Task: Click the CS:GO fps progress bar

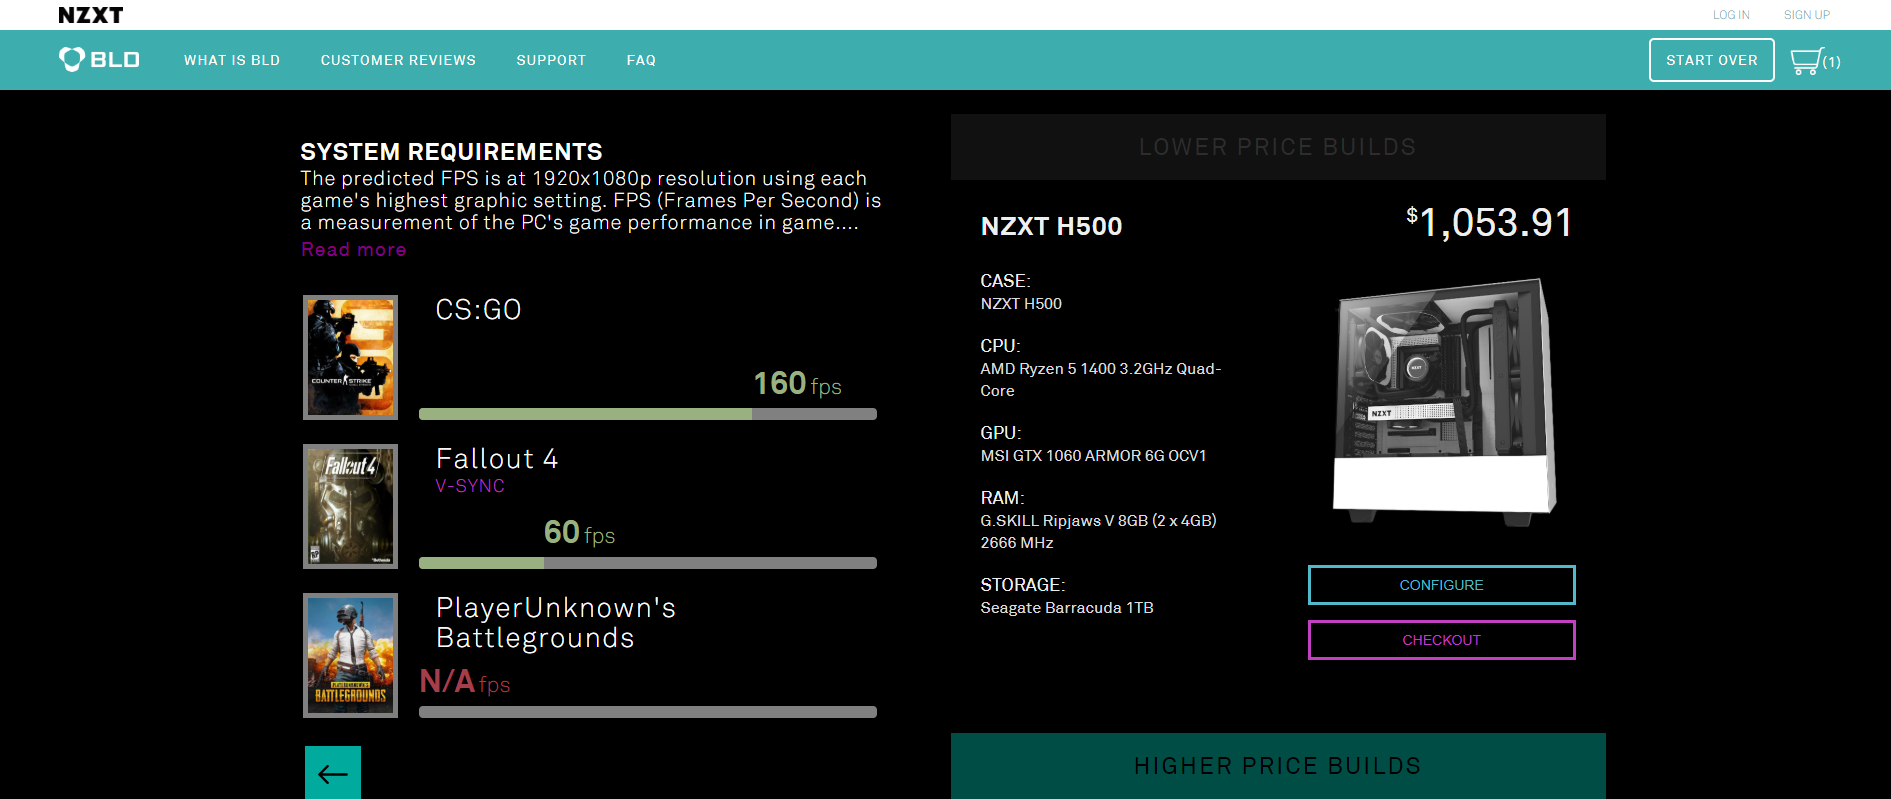Action: [648, 414]
